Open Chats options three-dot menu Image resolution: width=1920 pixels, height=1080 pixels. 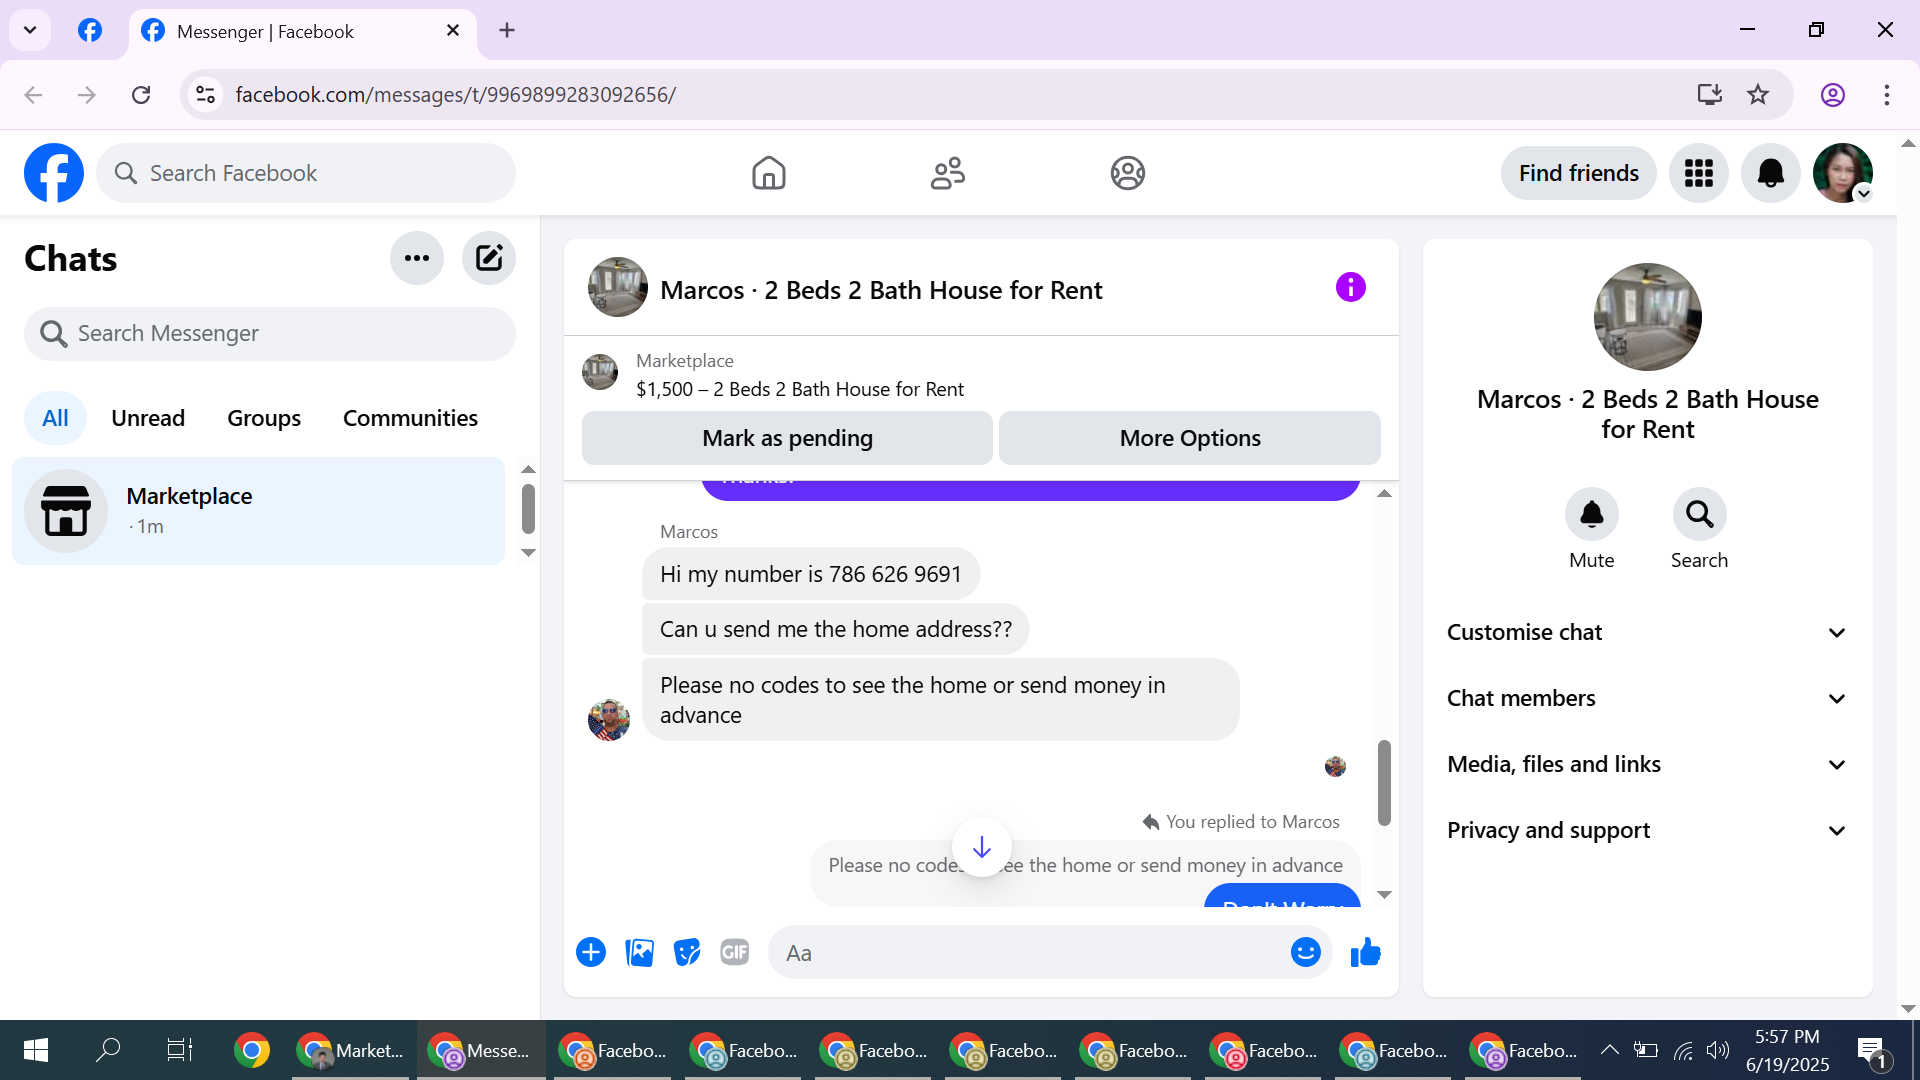point(417,258)
